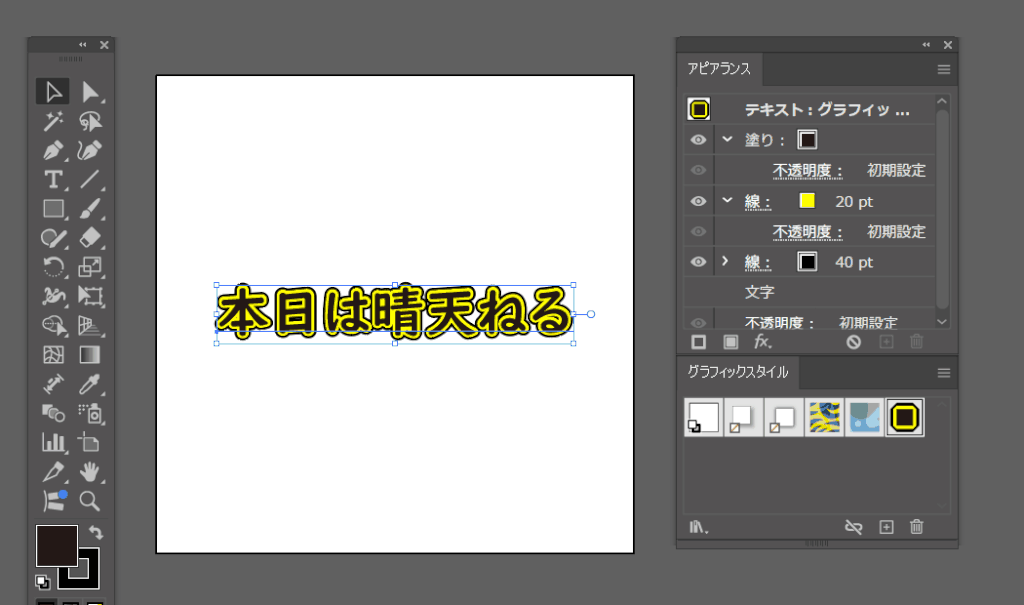
Task: Toggle visibility of the 20 pt stroke
Action: [698, 201]
